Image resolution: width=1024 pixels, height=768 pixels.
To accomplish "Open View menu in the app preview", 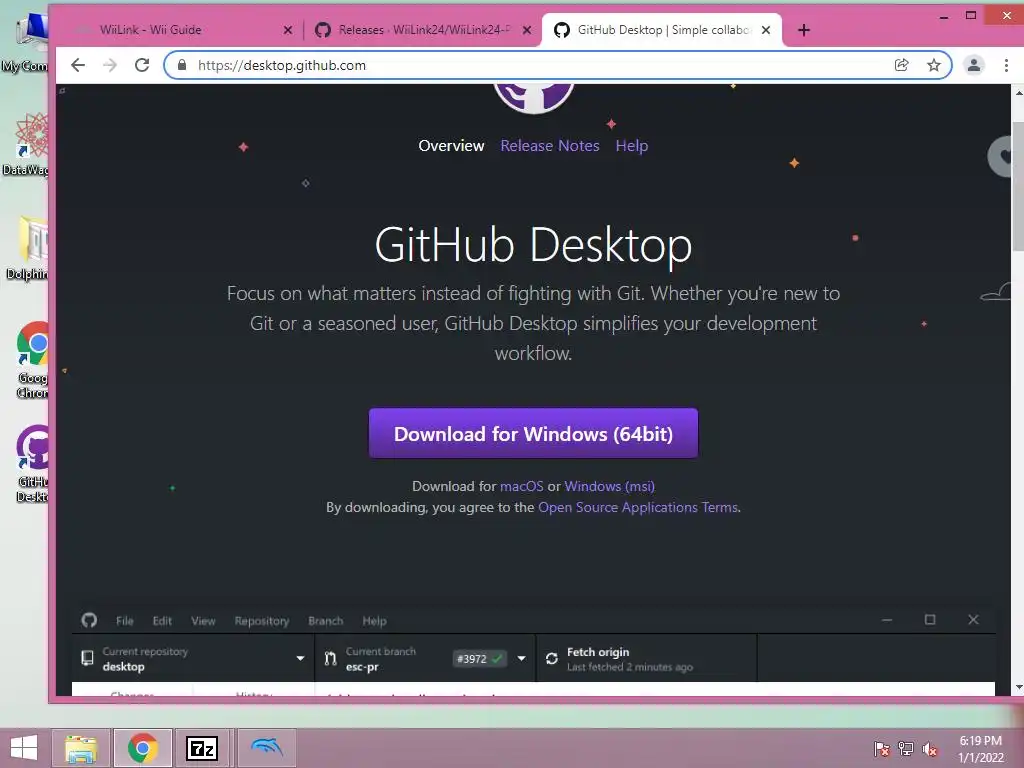I will [203, 621].
